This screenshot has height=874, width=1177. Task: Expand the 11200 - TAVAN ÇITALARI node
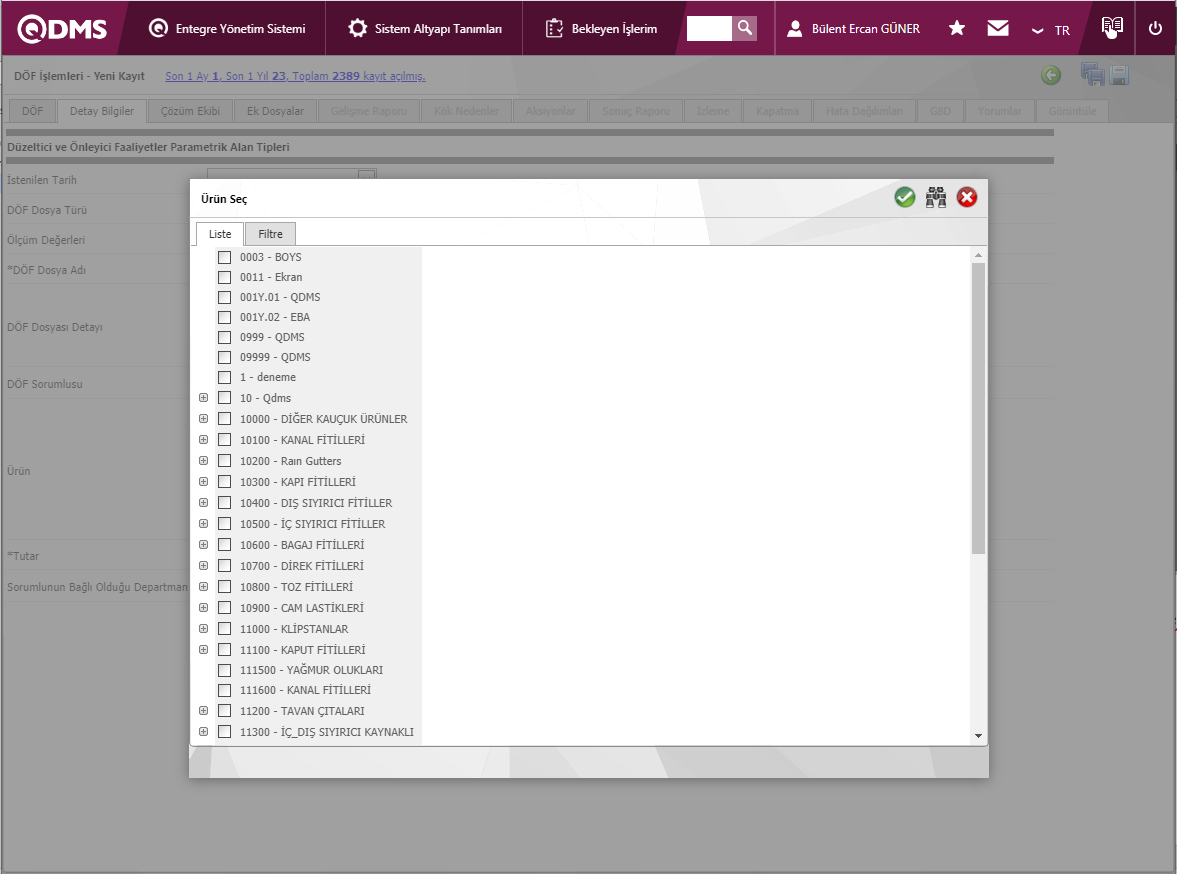point(204,711)
